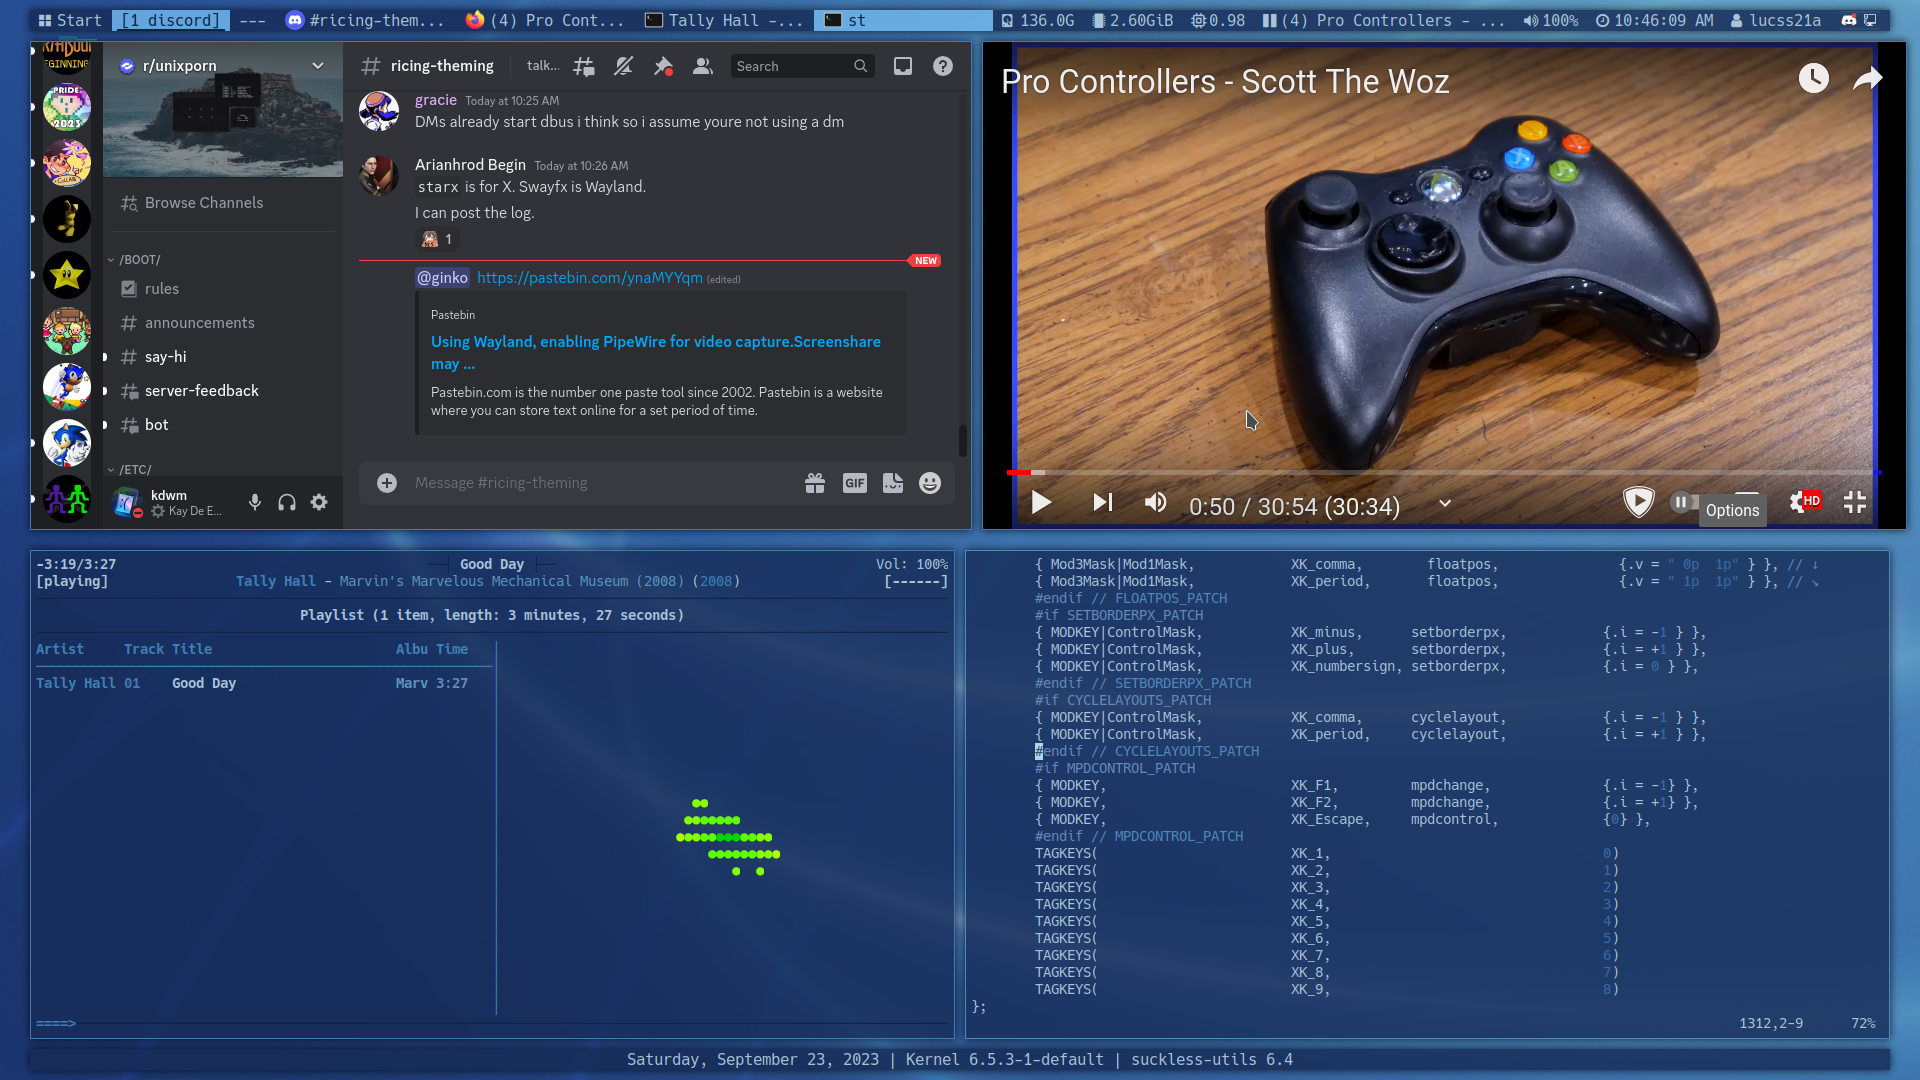Image resolution: width=1920 pixels, height=1080 pixels.
Task: Click the @ginko mention
Action: pyautogui.click(x=442, y=278)
